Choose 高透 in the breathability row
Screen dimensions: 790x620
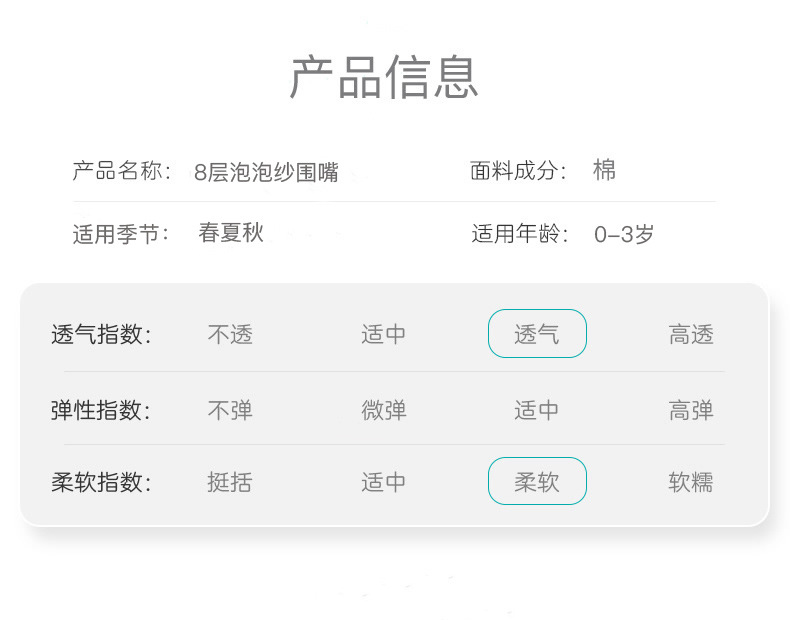[x=691, y=334]
